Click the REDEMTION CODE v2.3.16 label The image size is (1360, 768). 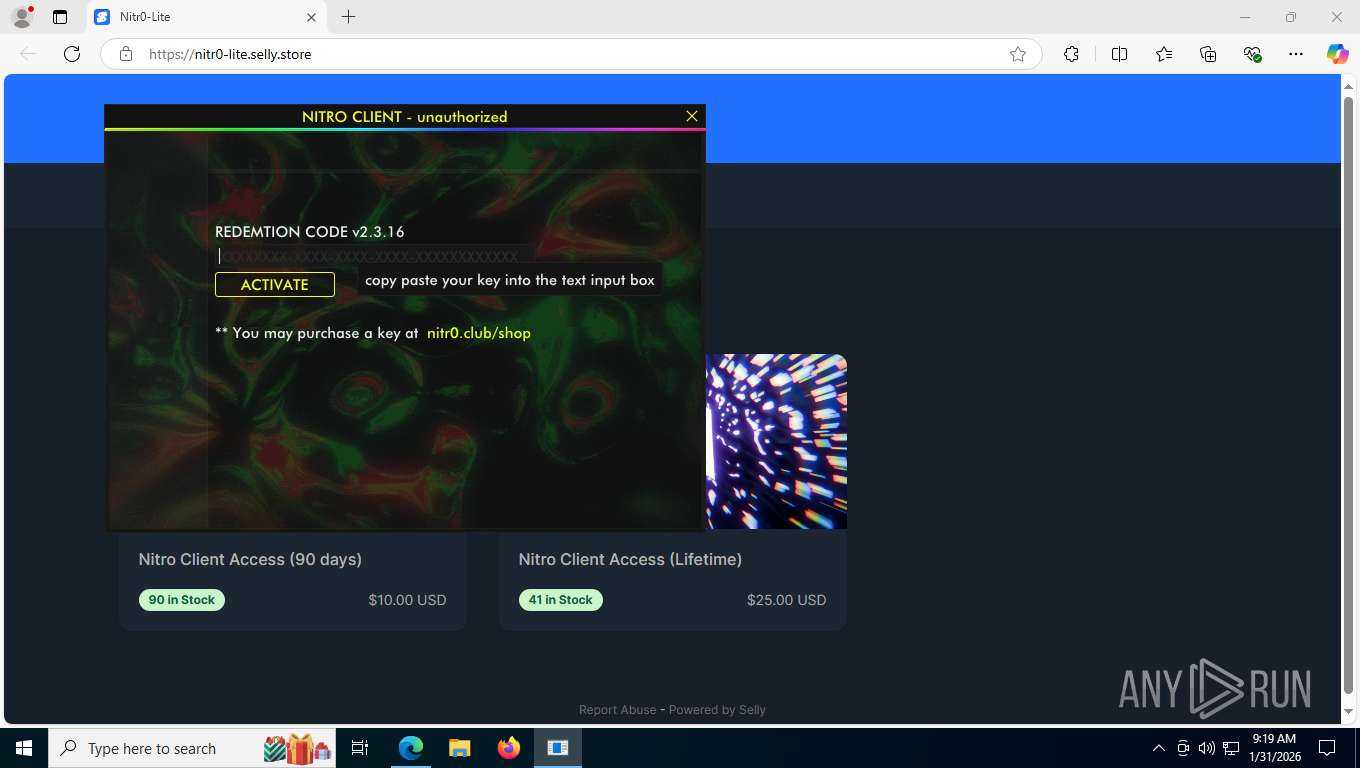310,232
